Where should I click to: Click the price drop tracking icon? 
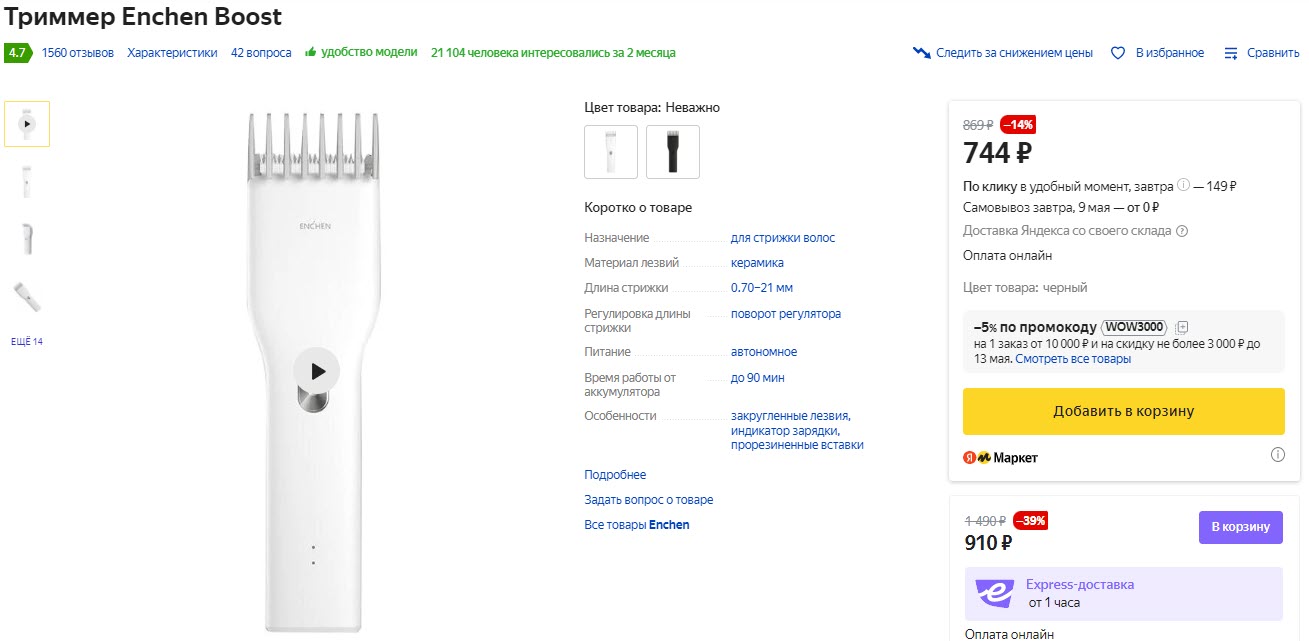[922, 53]
